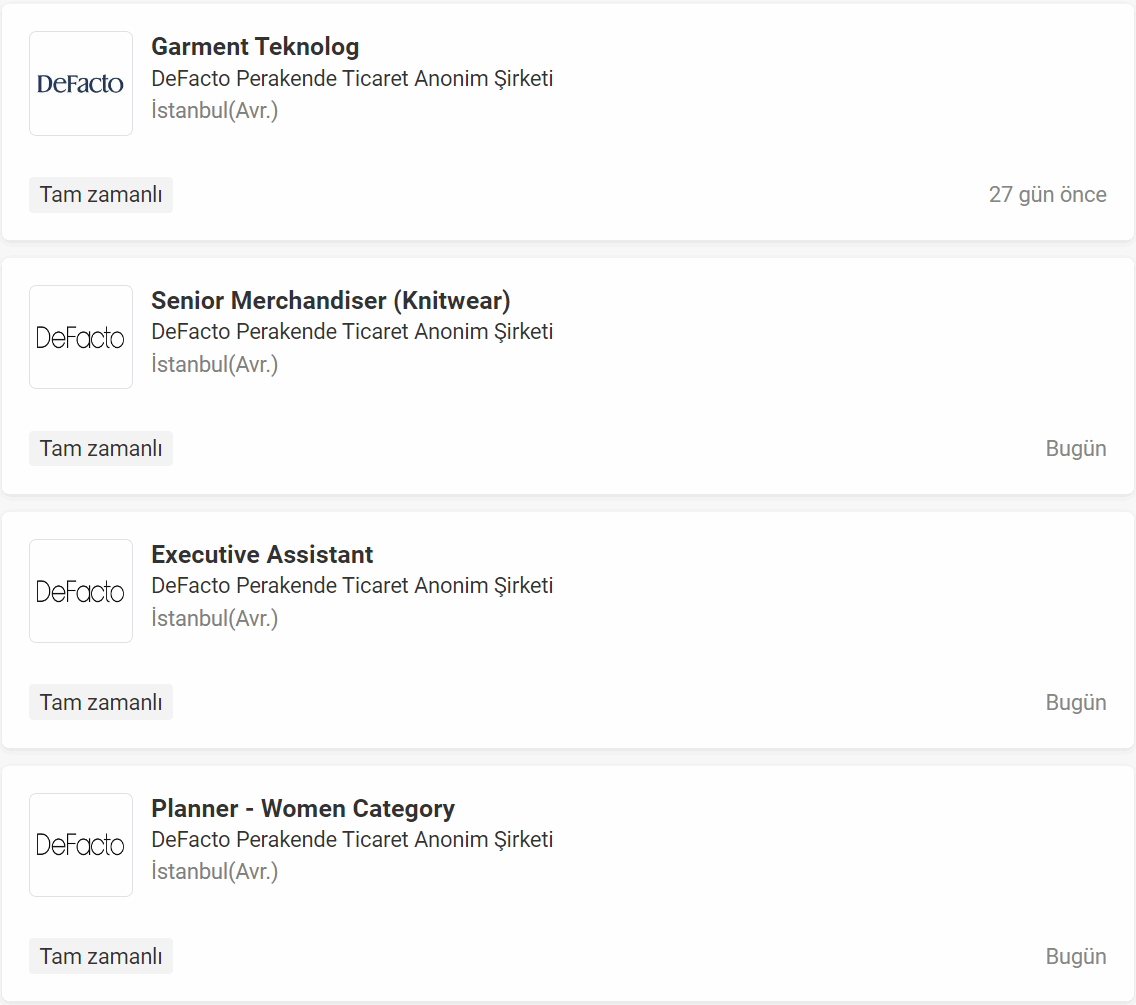The height and width of the screenshot is (1005, 1136).
Task: Click Bugün date on Executive Assistant card
Action: [x=1076, y=703]
